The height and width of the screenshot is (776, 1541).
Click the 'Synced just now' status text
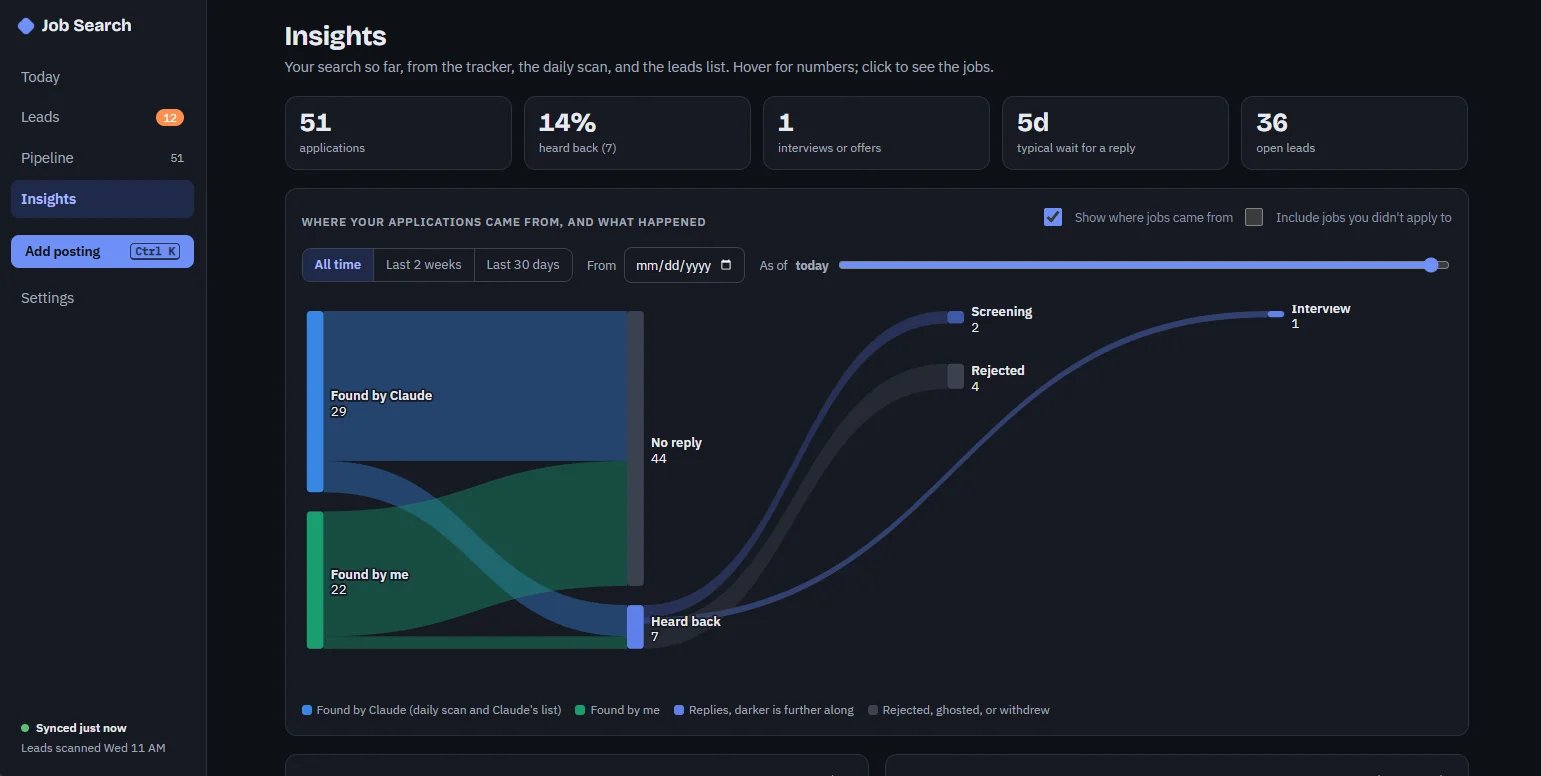(x=81, y=728)
